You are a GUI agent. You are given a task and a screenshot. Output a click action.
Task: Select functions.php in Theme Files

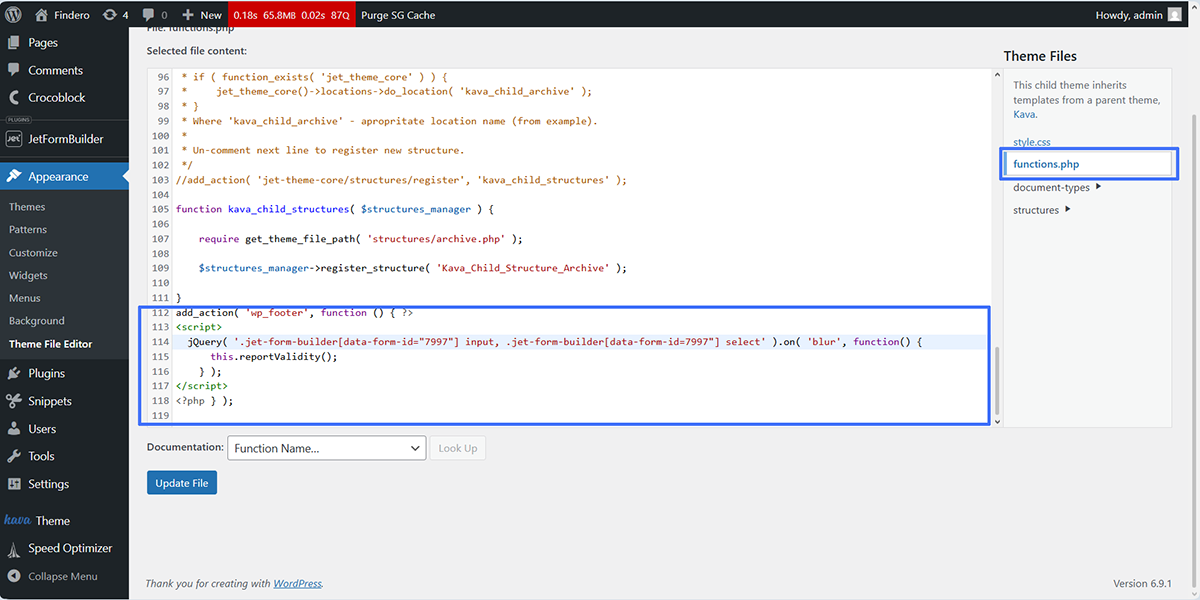1046,164
